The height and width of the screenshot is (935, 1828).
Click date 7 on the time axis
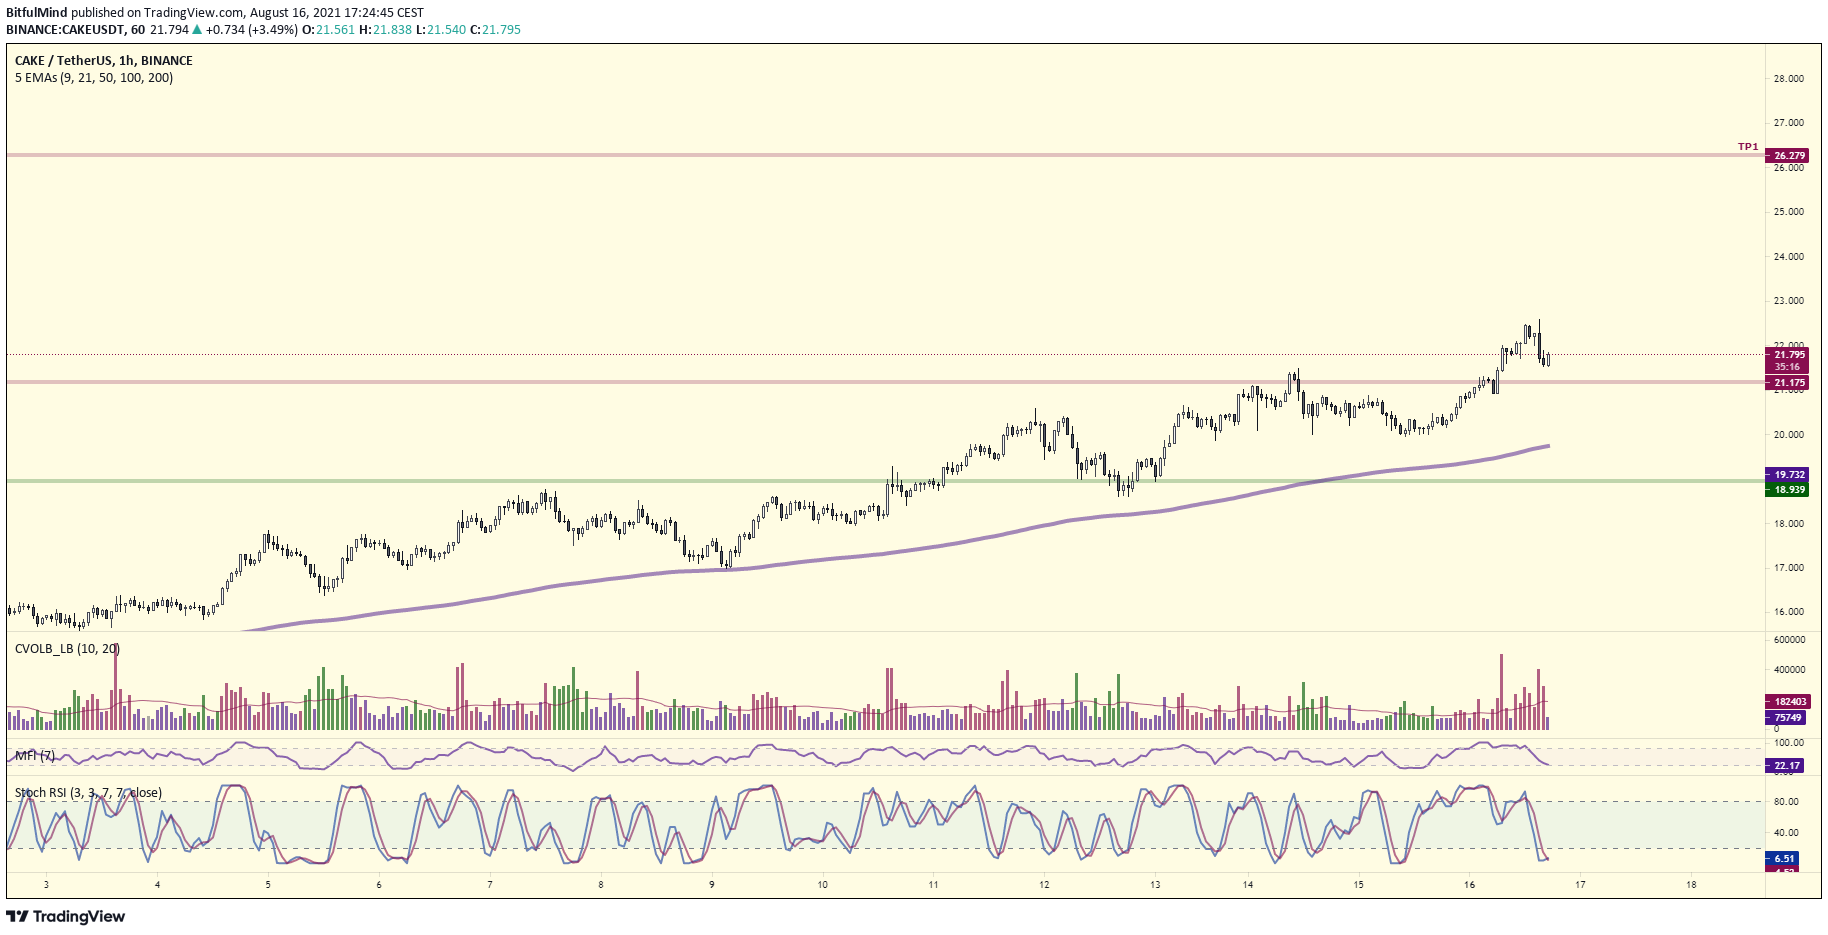pos(490,885)
